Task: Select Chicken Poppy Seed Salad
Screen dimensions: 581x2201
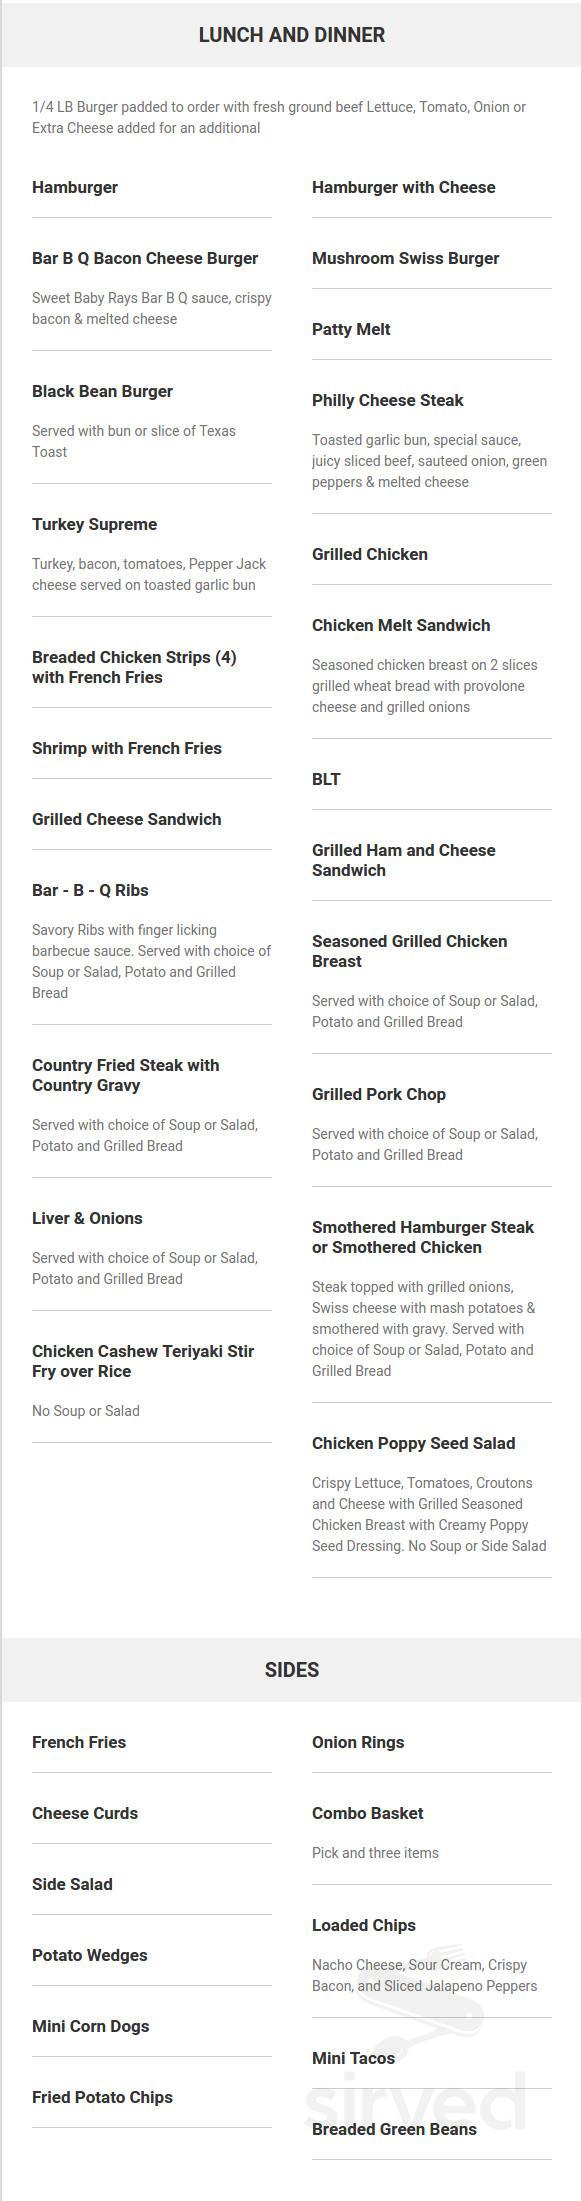Action: click(413, 1443)
